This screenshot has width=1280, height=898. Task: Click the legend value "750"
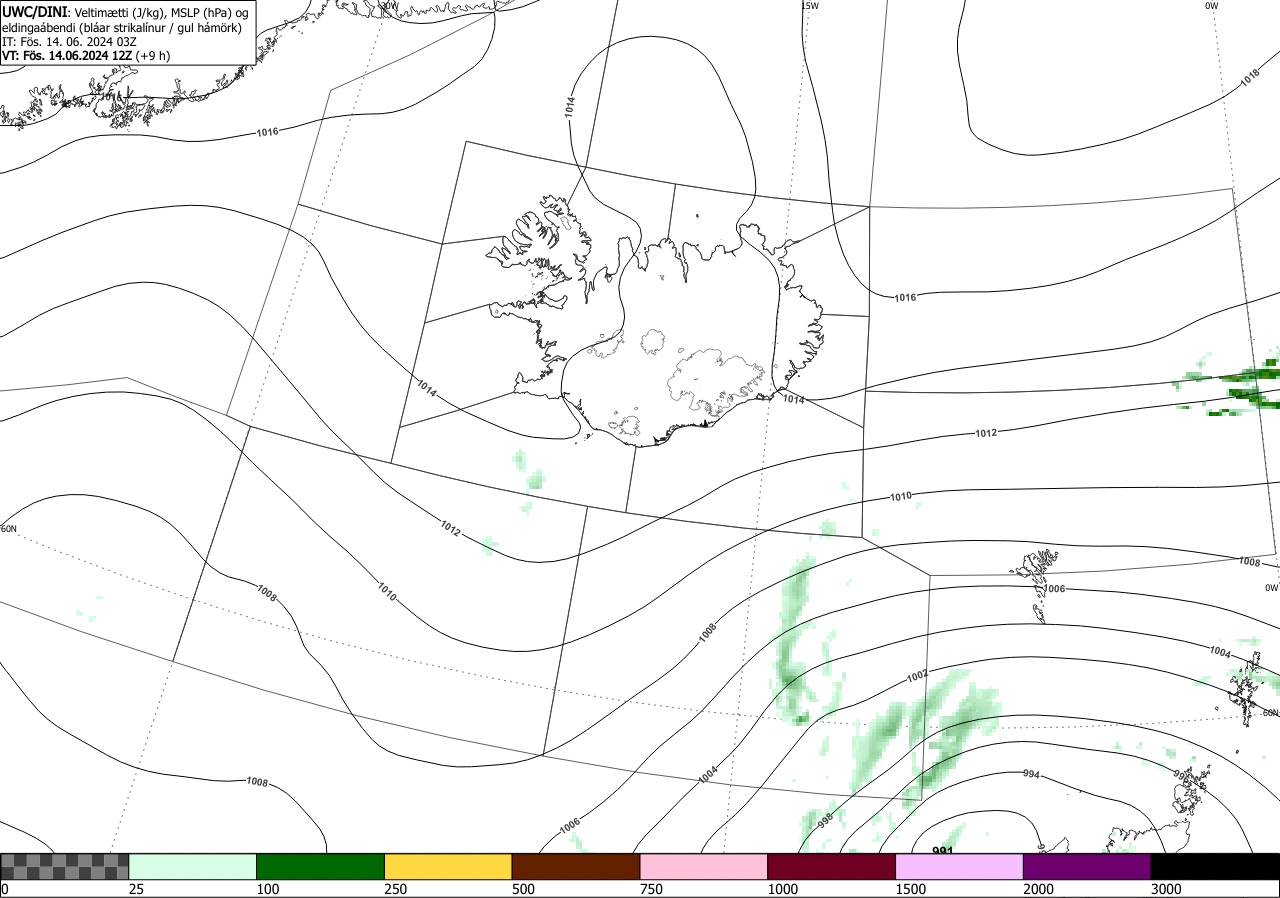tap(651, 889)
